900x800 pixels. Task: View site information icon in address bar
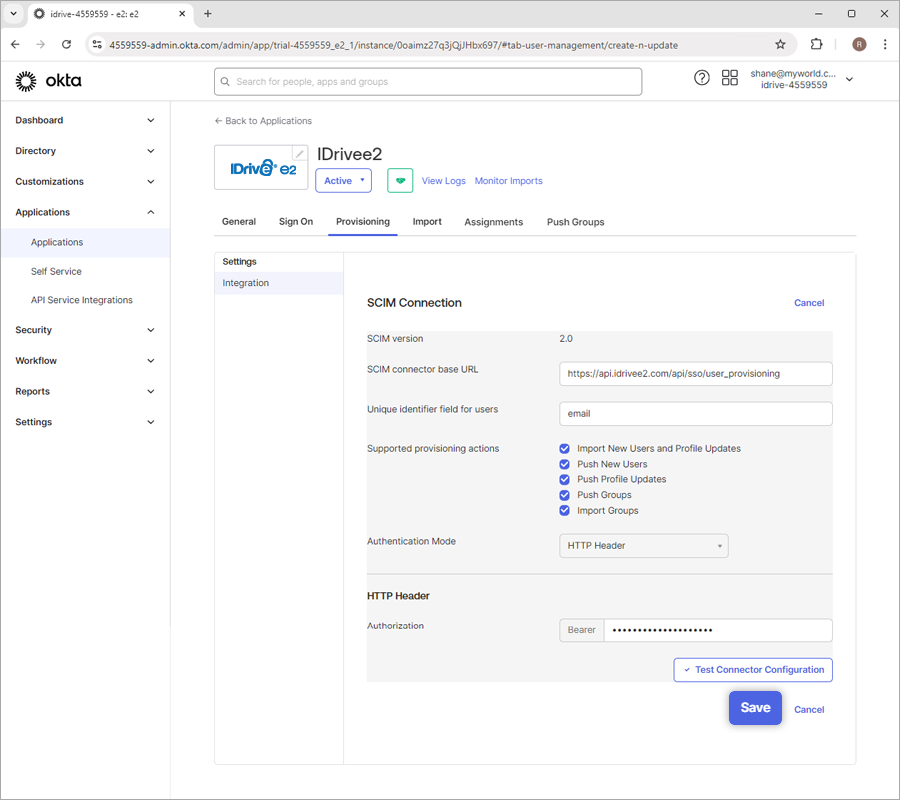(97, 44)
